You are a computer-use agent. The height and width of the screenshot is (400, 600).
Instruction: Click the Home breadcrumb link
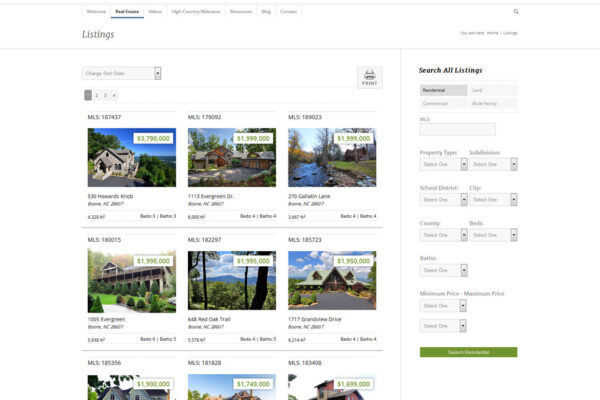coord(492,33)
